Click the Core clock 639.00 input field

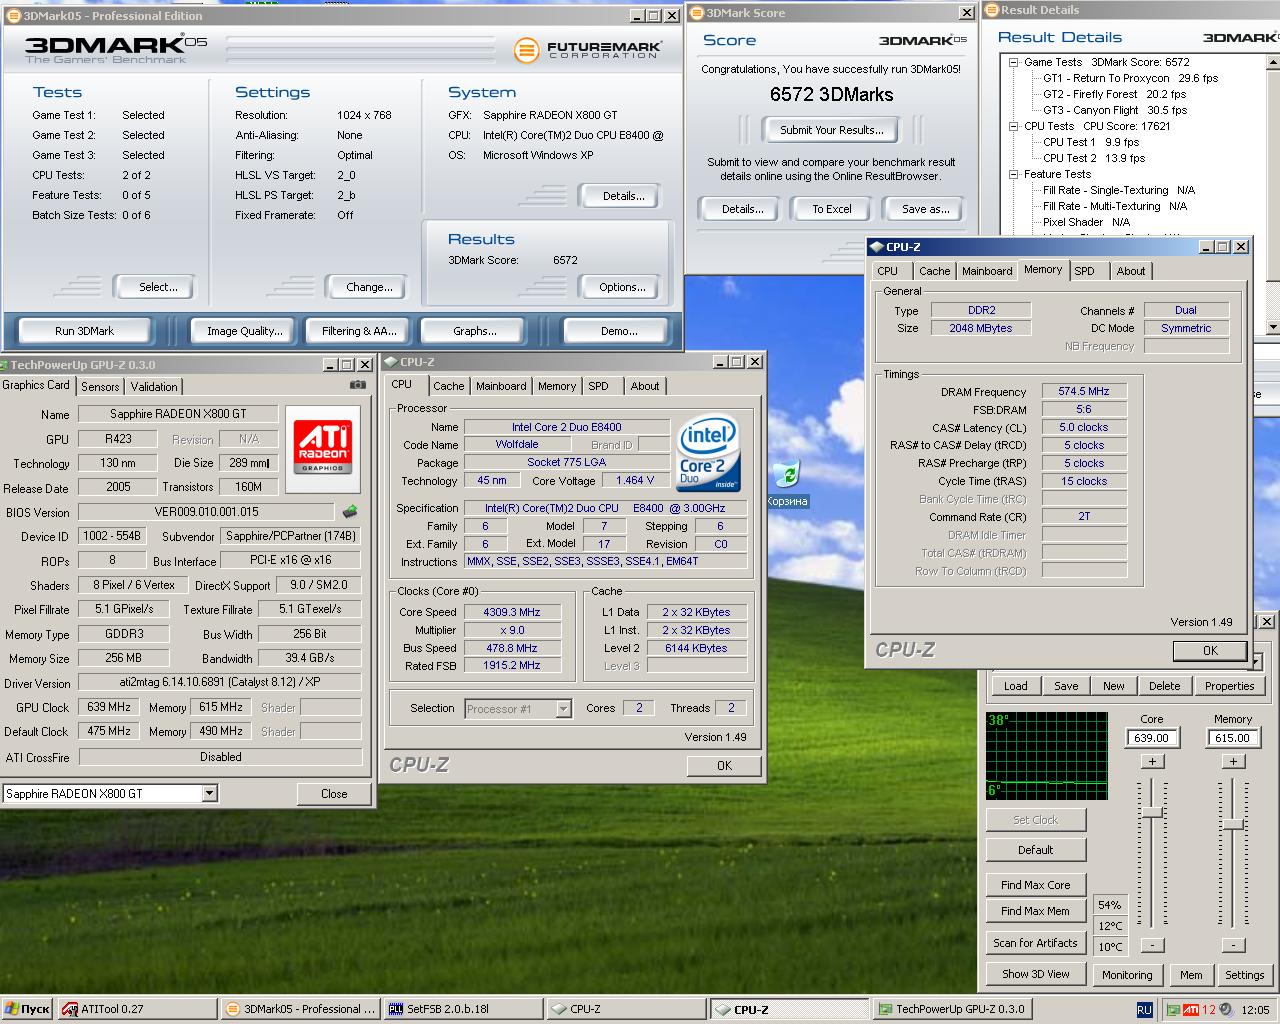[1152, 737]
